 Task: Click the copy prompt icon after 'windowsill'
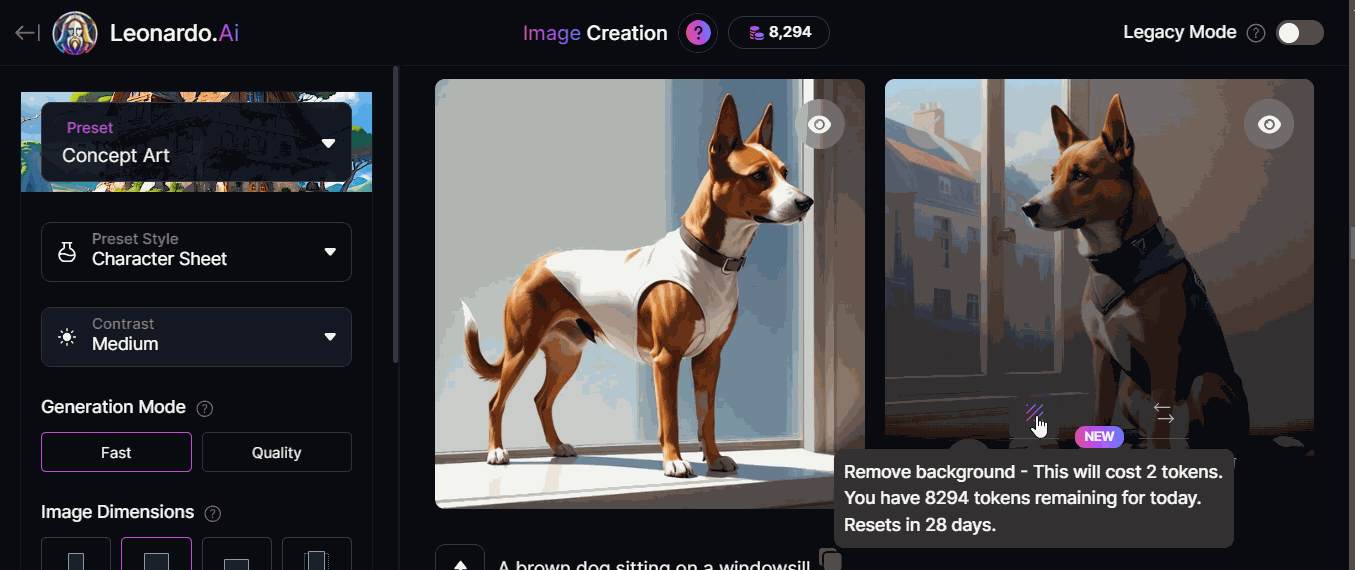(830, 559)
